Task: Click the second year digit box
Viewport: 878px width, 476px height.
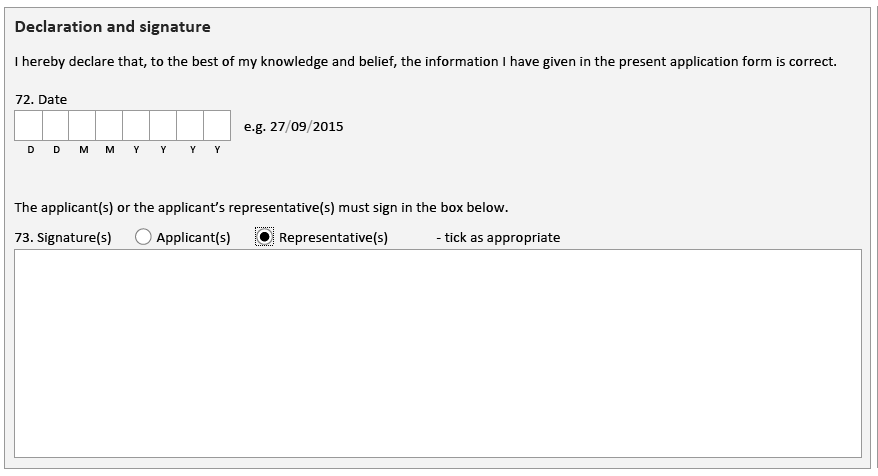Action: (x=163, y=126)
